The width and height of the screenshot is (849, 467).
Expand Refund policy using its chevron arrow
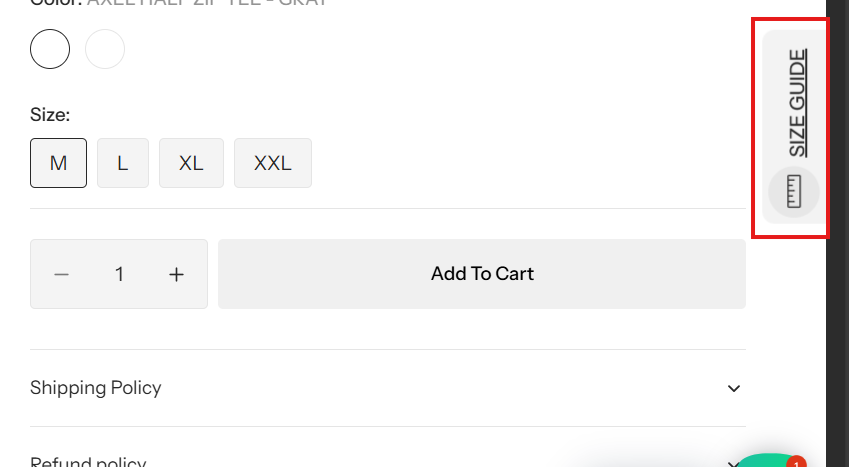click(734, 463)
